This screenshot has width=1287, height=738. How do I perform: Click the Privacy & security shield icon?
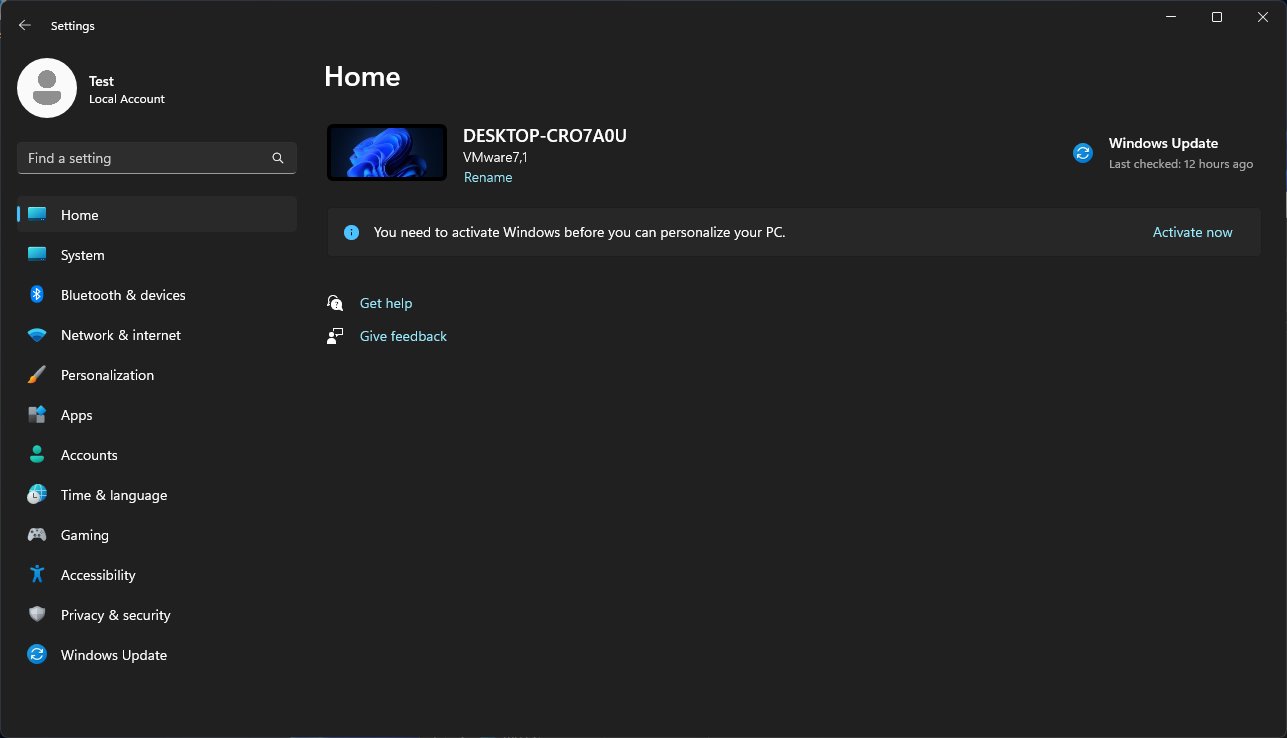(x=37, y=615)
